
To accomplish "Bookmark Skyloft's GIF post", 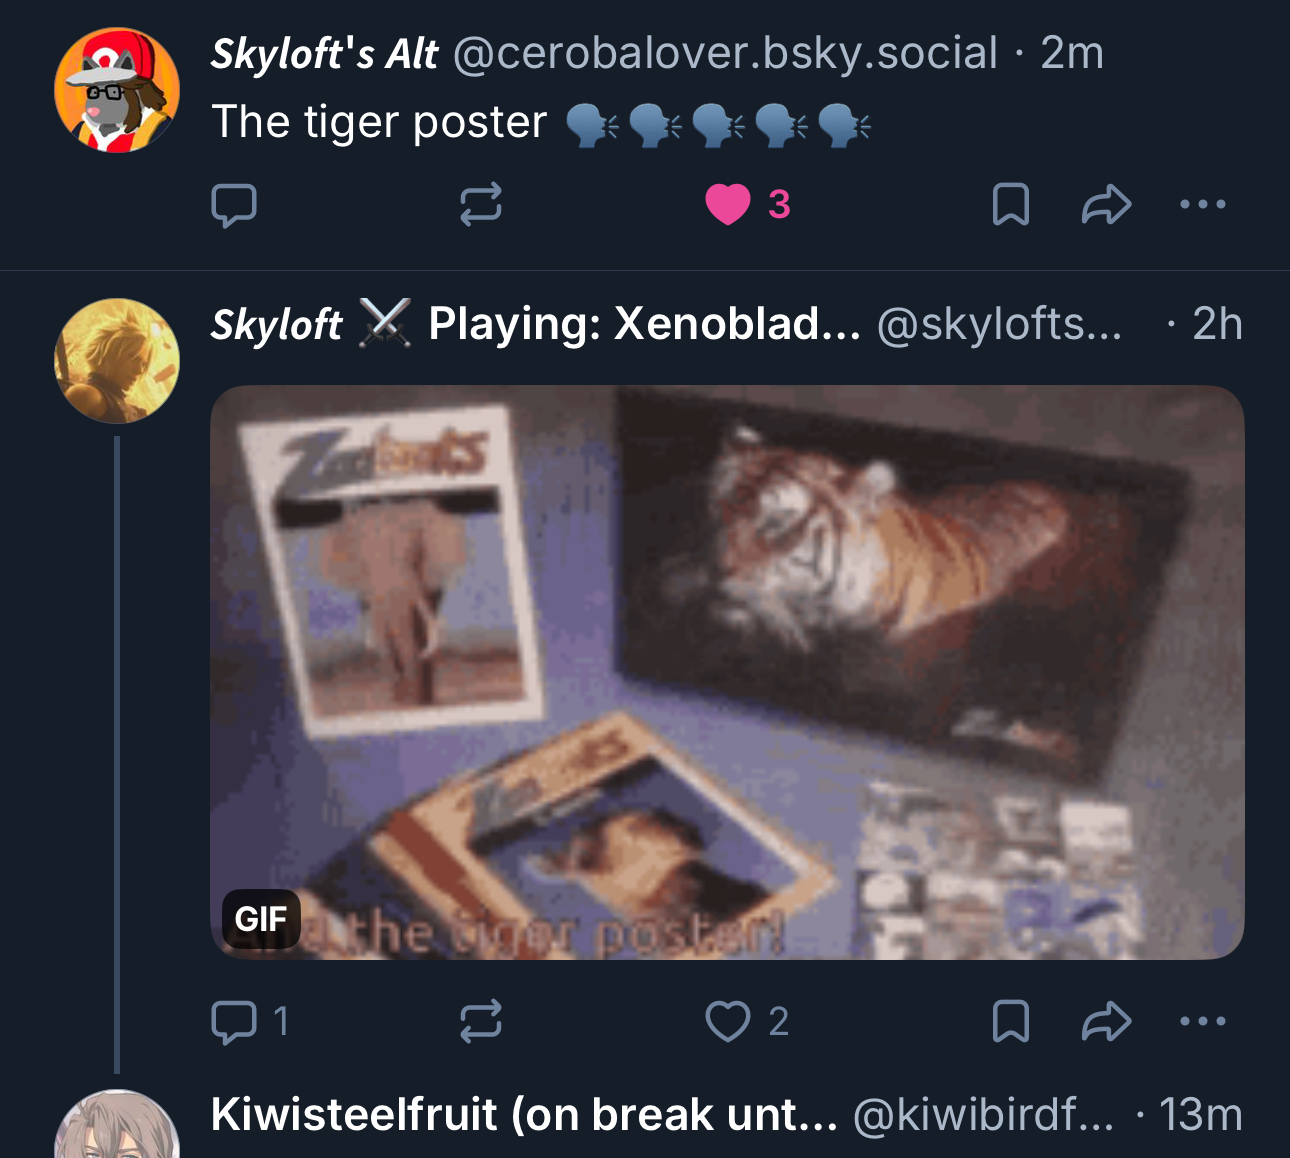I will pyautogui.click(x=1010, y=1022).
